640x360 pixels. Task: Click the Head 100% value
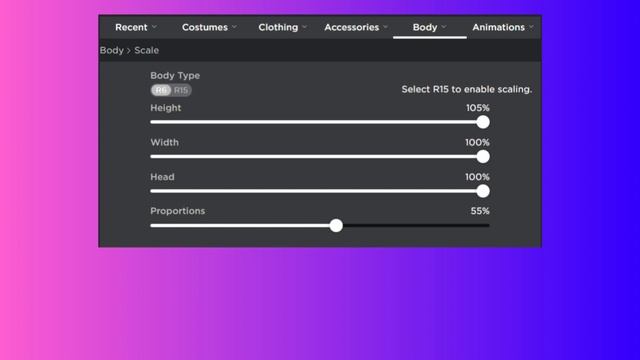click(477, 177)
